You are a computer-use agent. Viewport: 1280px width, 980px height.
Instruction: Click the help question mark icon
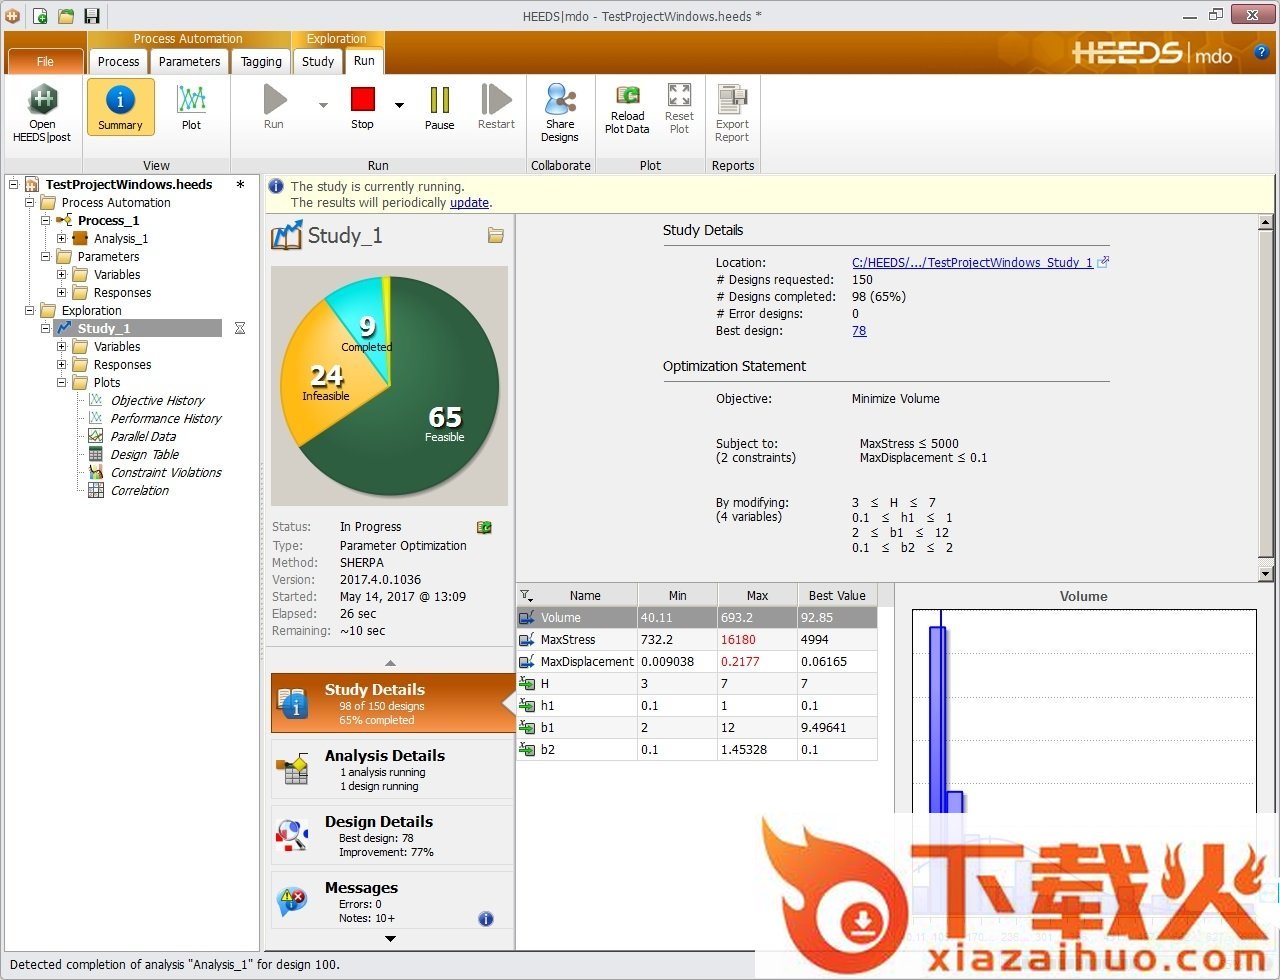1262,52
